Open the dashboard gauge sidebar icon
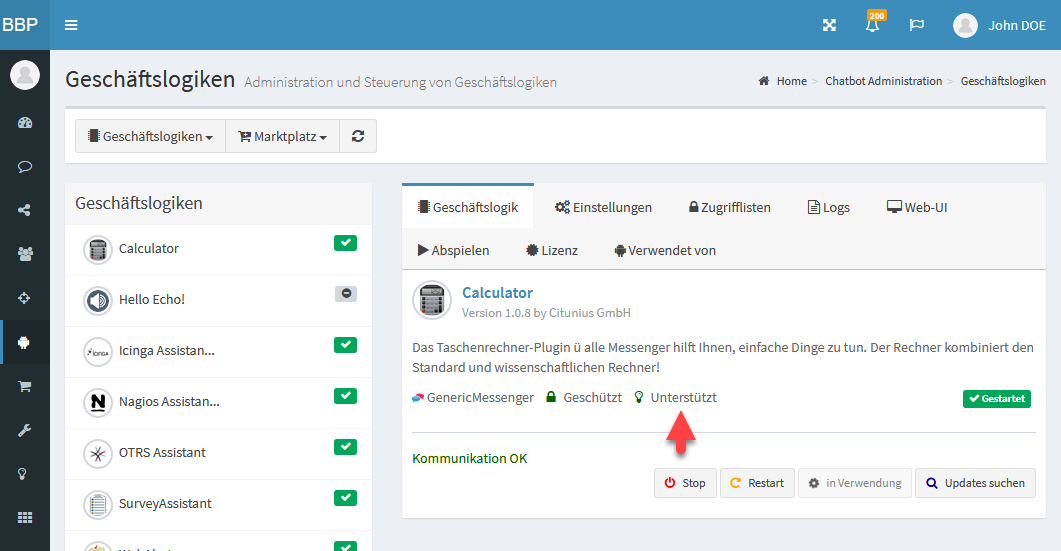Viewport: 1061px width, 551px height. click(25, 123)
